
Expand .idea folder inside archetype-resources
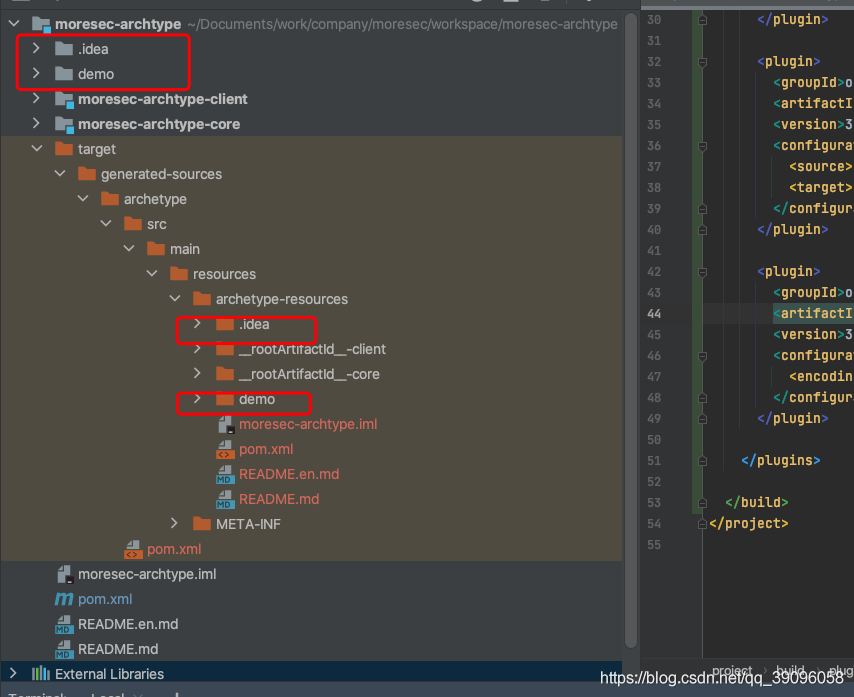(197, 323)
